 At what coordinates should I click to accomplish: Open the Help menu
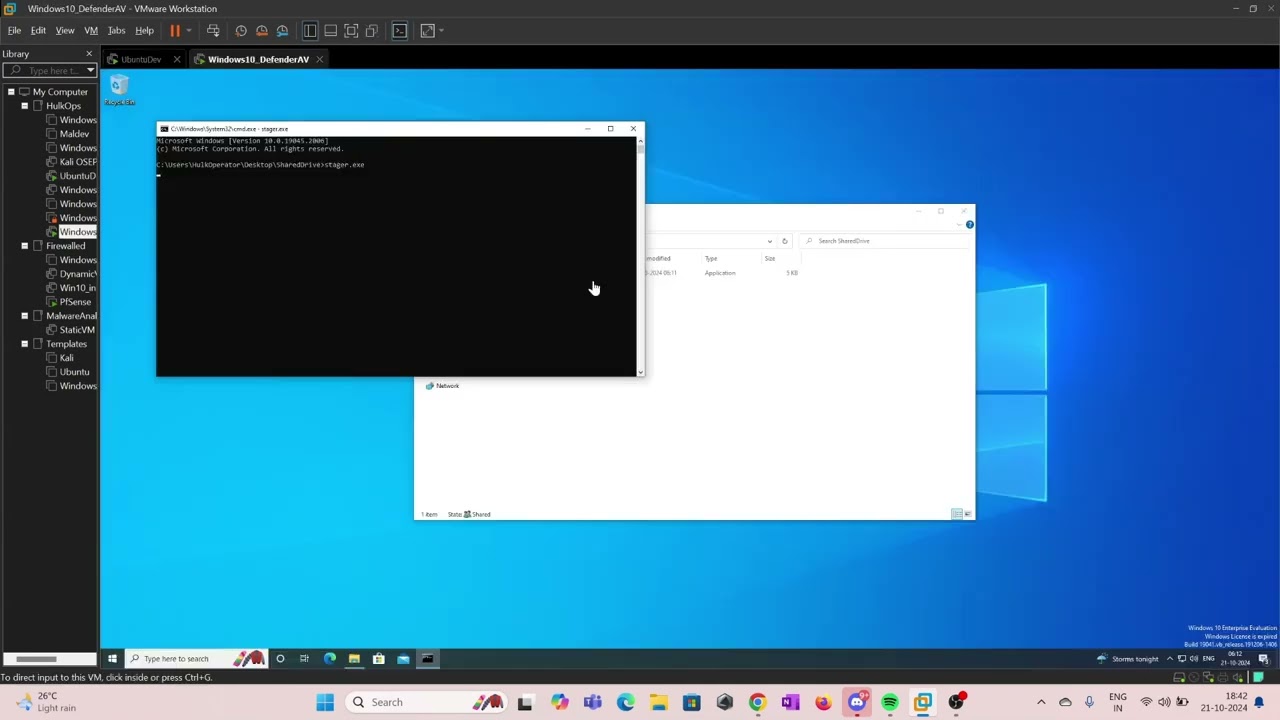point(144,31)
